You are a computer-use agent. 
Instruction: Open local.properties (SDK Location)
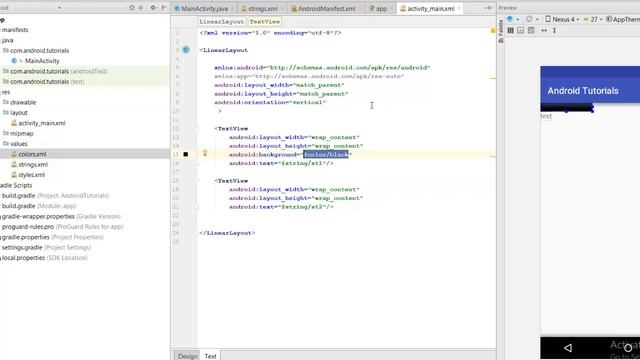click(x=44, y=258)
